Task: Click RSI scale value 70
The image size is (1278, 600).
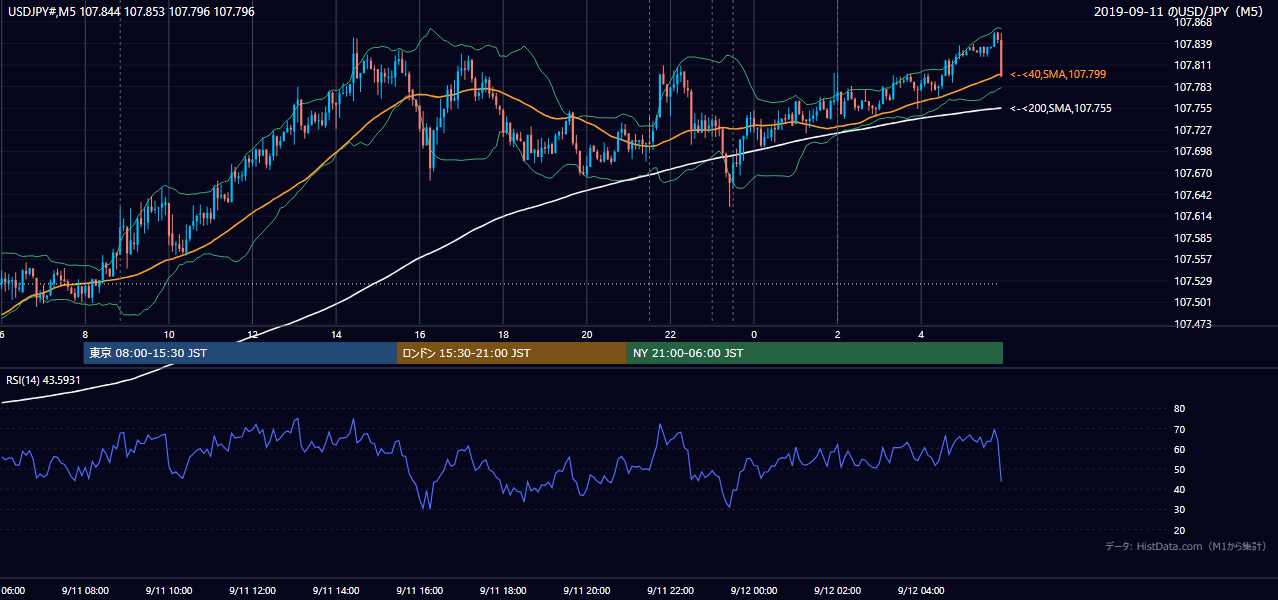Action: click(x=1179, y=429)
